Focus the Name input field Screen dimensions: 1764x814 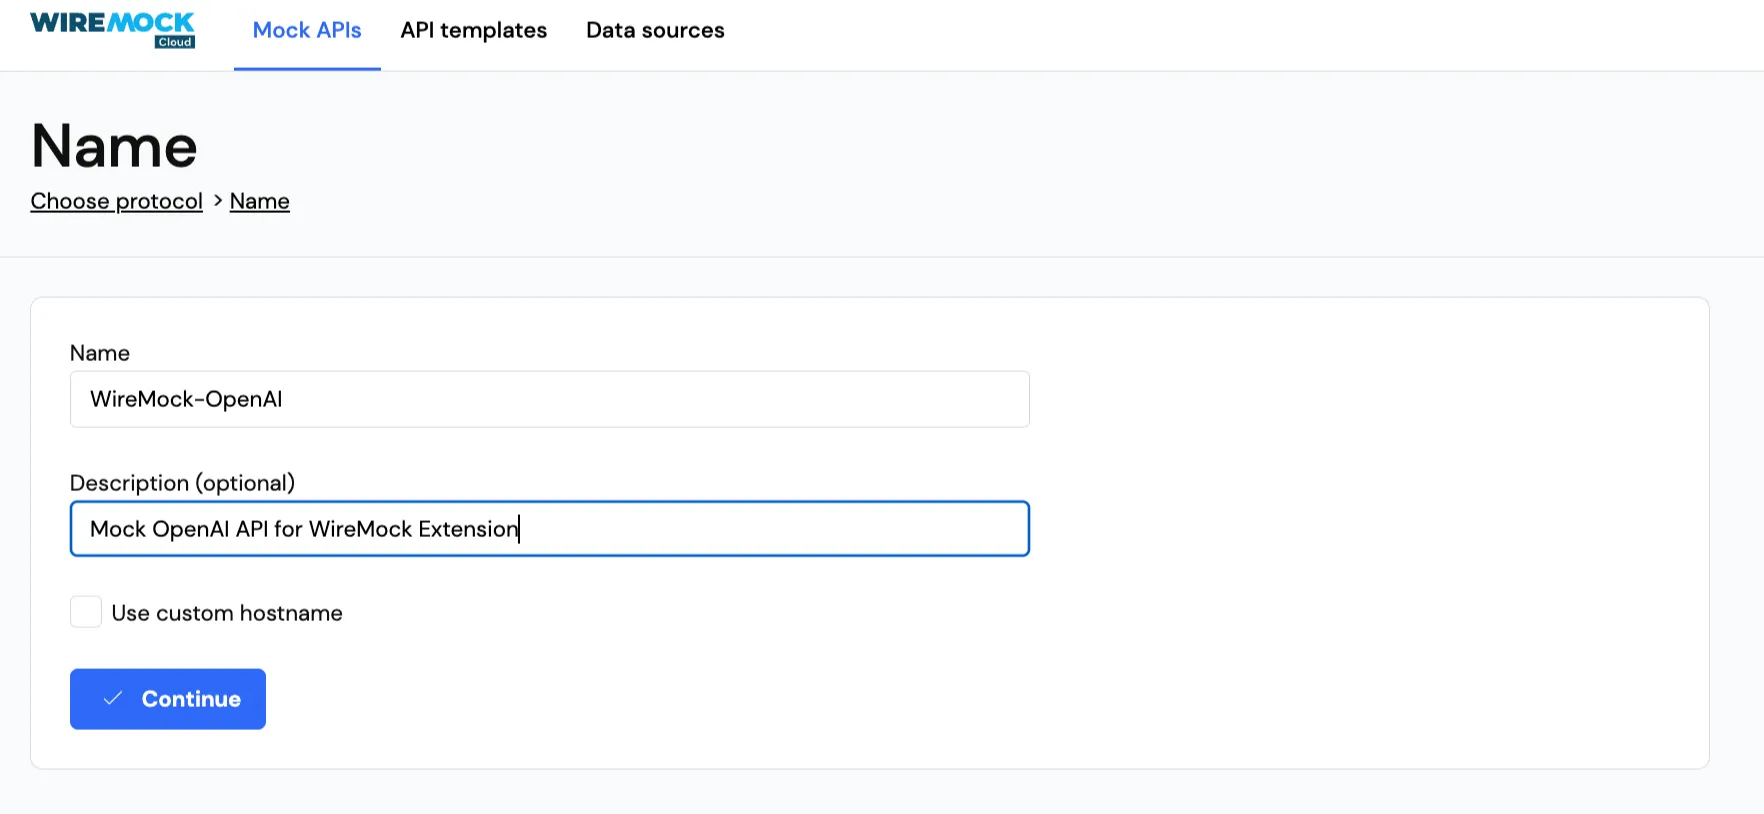[x=549, y=399]
